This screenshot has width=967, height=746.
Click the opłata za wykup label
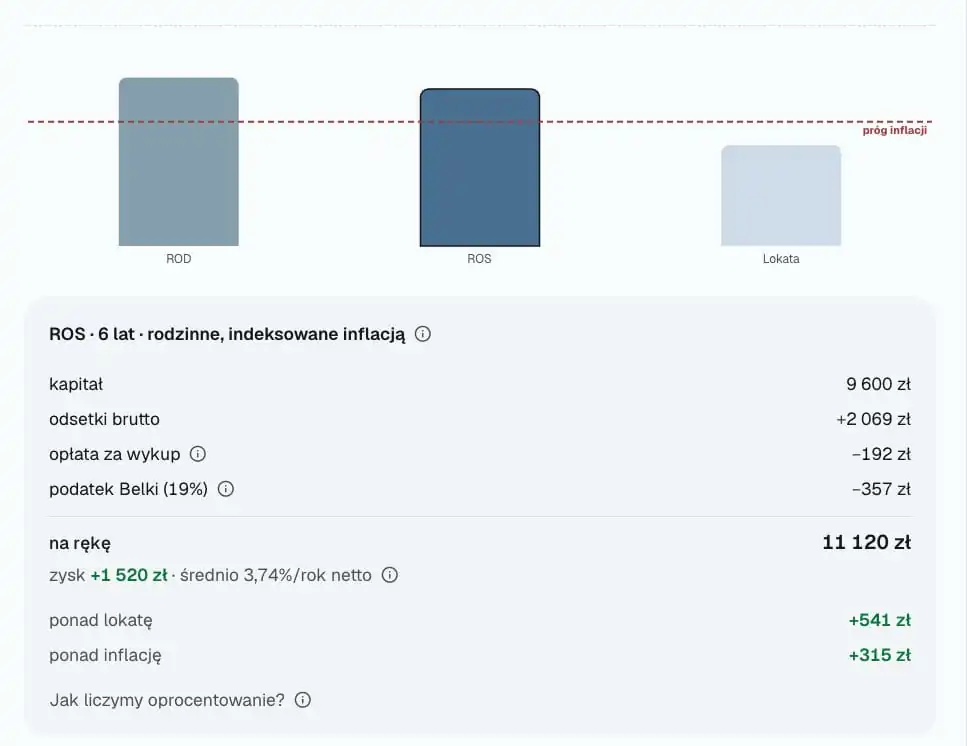115,454
